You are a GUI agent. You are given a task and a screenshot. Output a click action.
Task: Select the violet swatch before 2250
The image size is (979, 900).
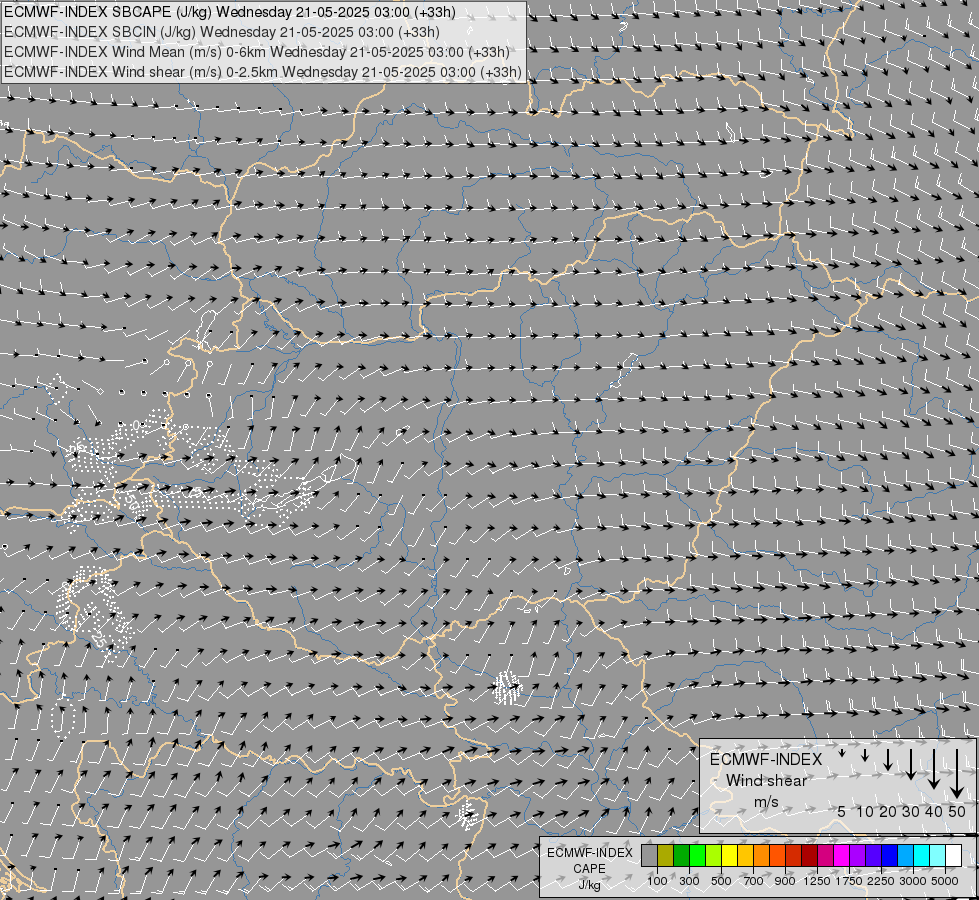click(873, 855)
